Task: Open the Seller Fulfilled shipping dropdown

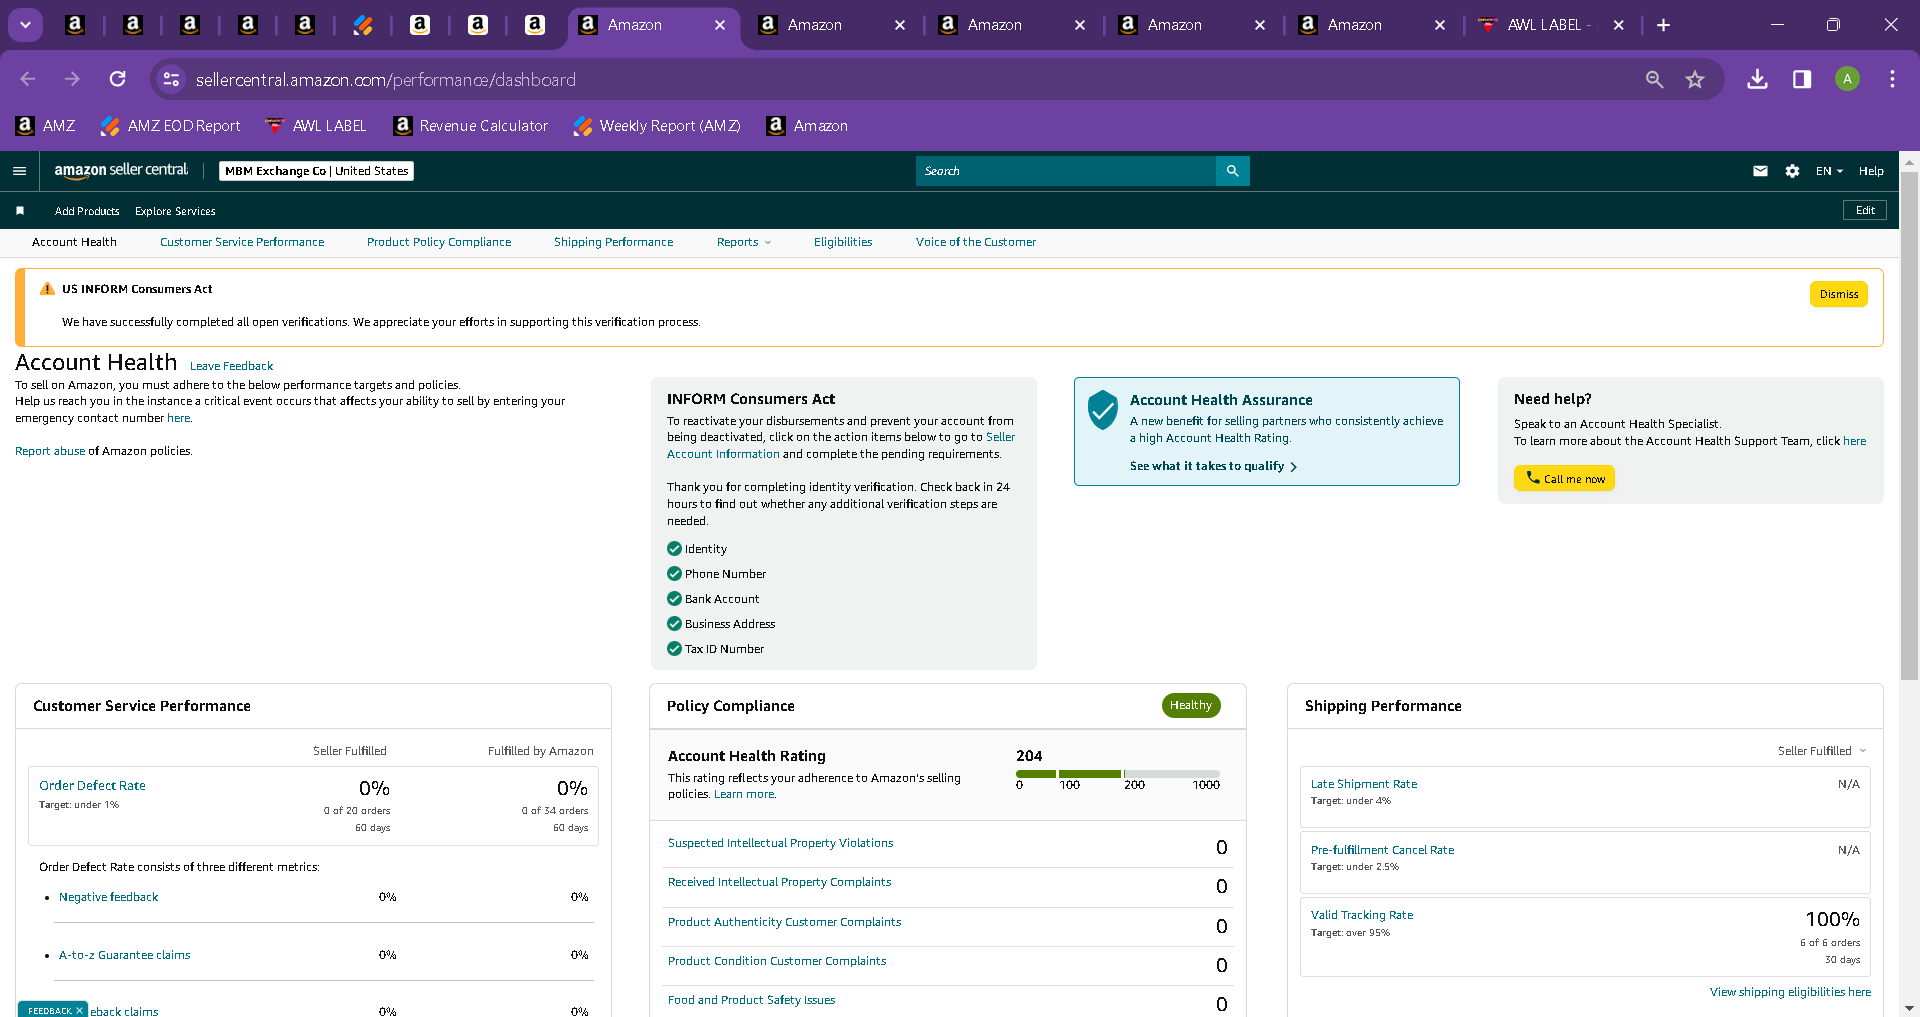Action: (x=1821, y=751)
